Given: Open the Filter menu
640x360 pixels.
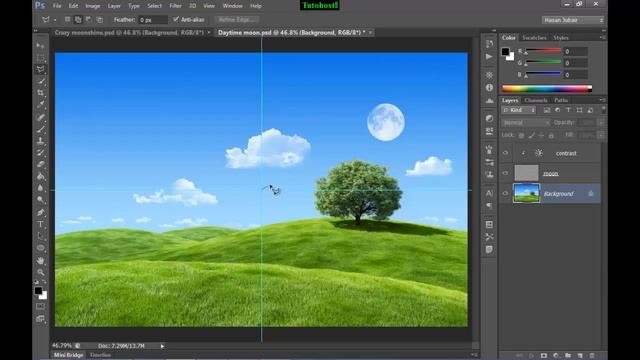Looking at the screenshot, I should tap(175, 6).
